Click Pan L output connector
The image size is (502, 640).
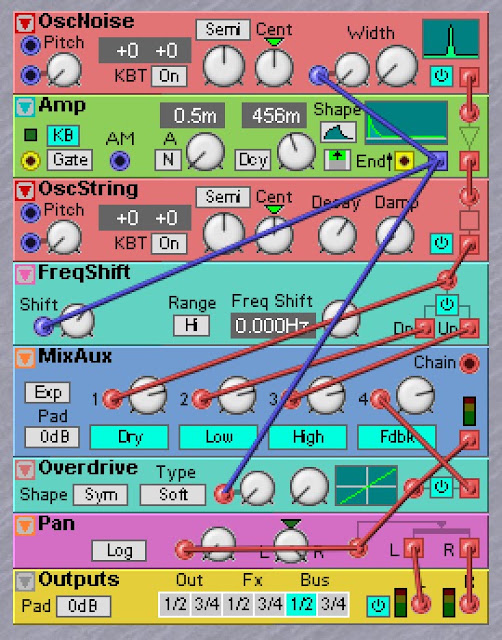413,549
